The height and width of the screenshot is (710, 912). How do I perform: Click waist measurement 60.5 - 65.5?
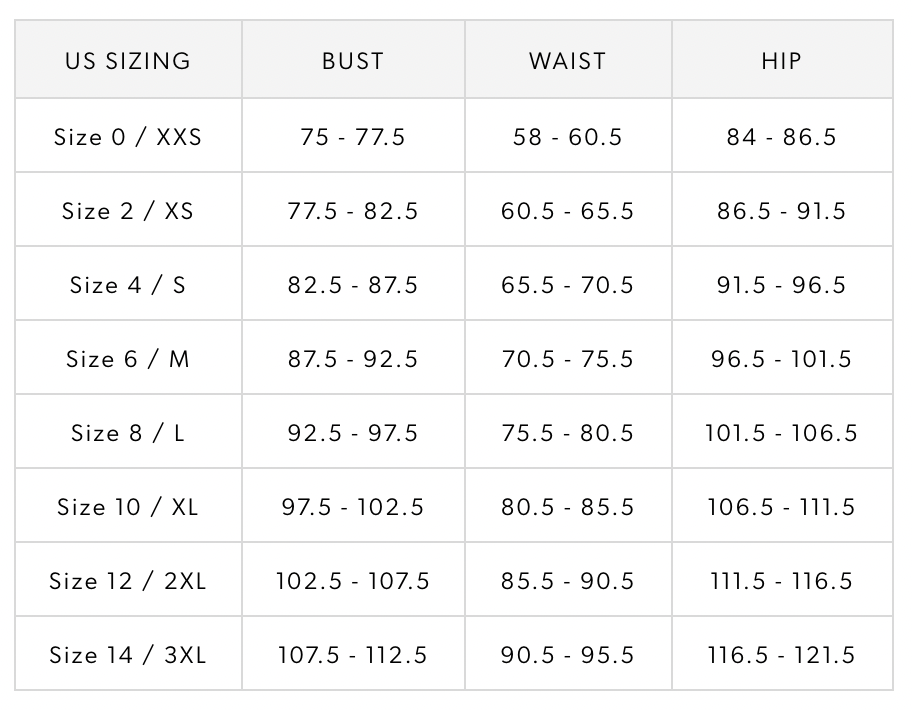click(x=568, y=211)
